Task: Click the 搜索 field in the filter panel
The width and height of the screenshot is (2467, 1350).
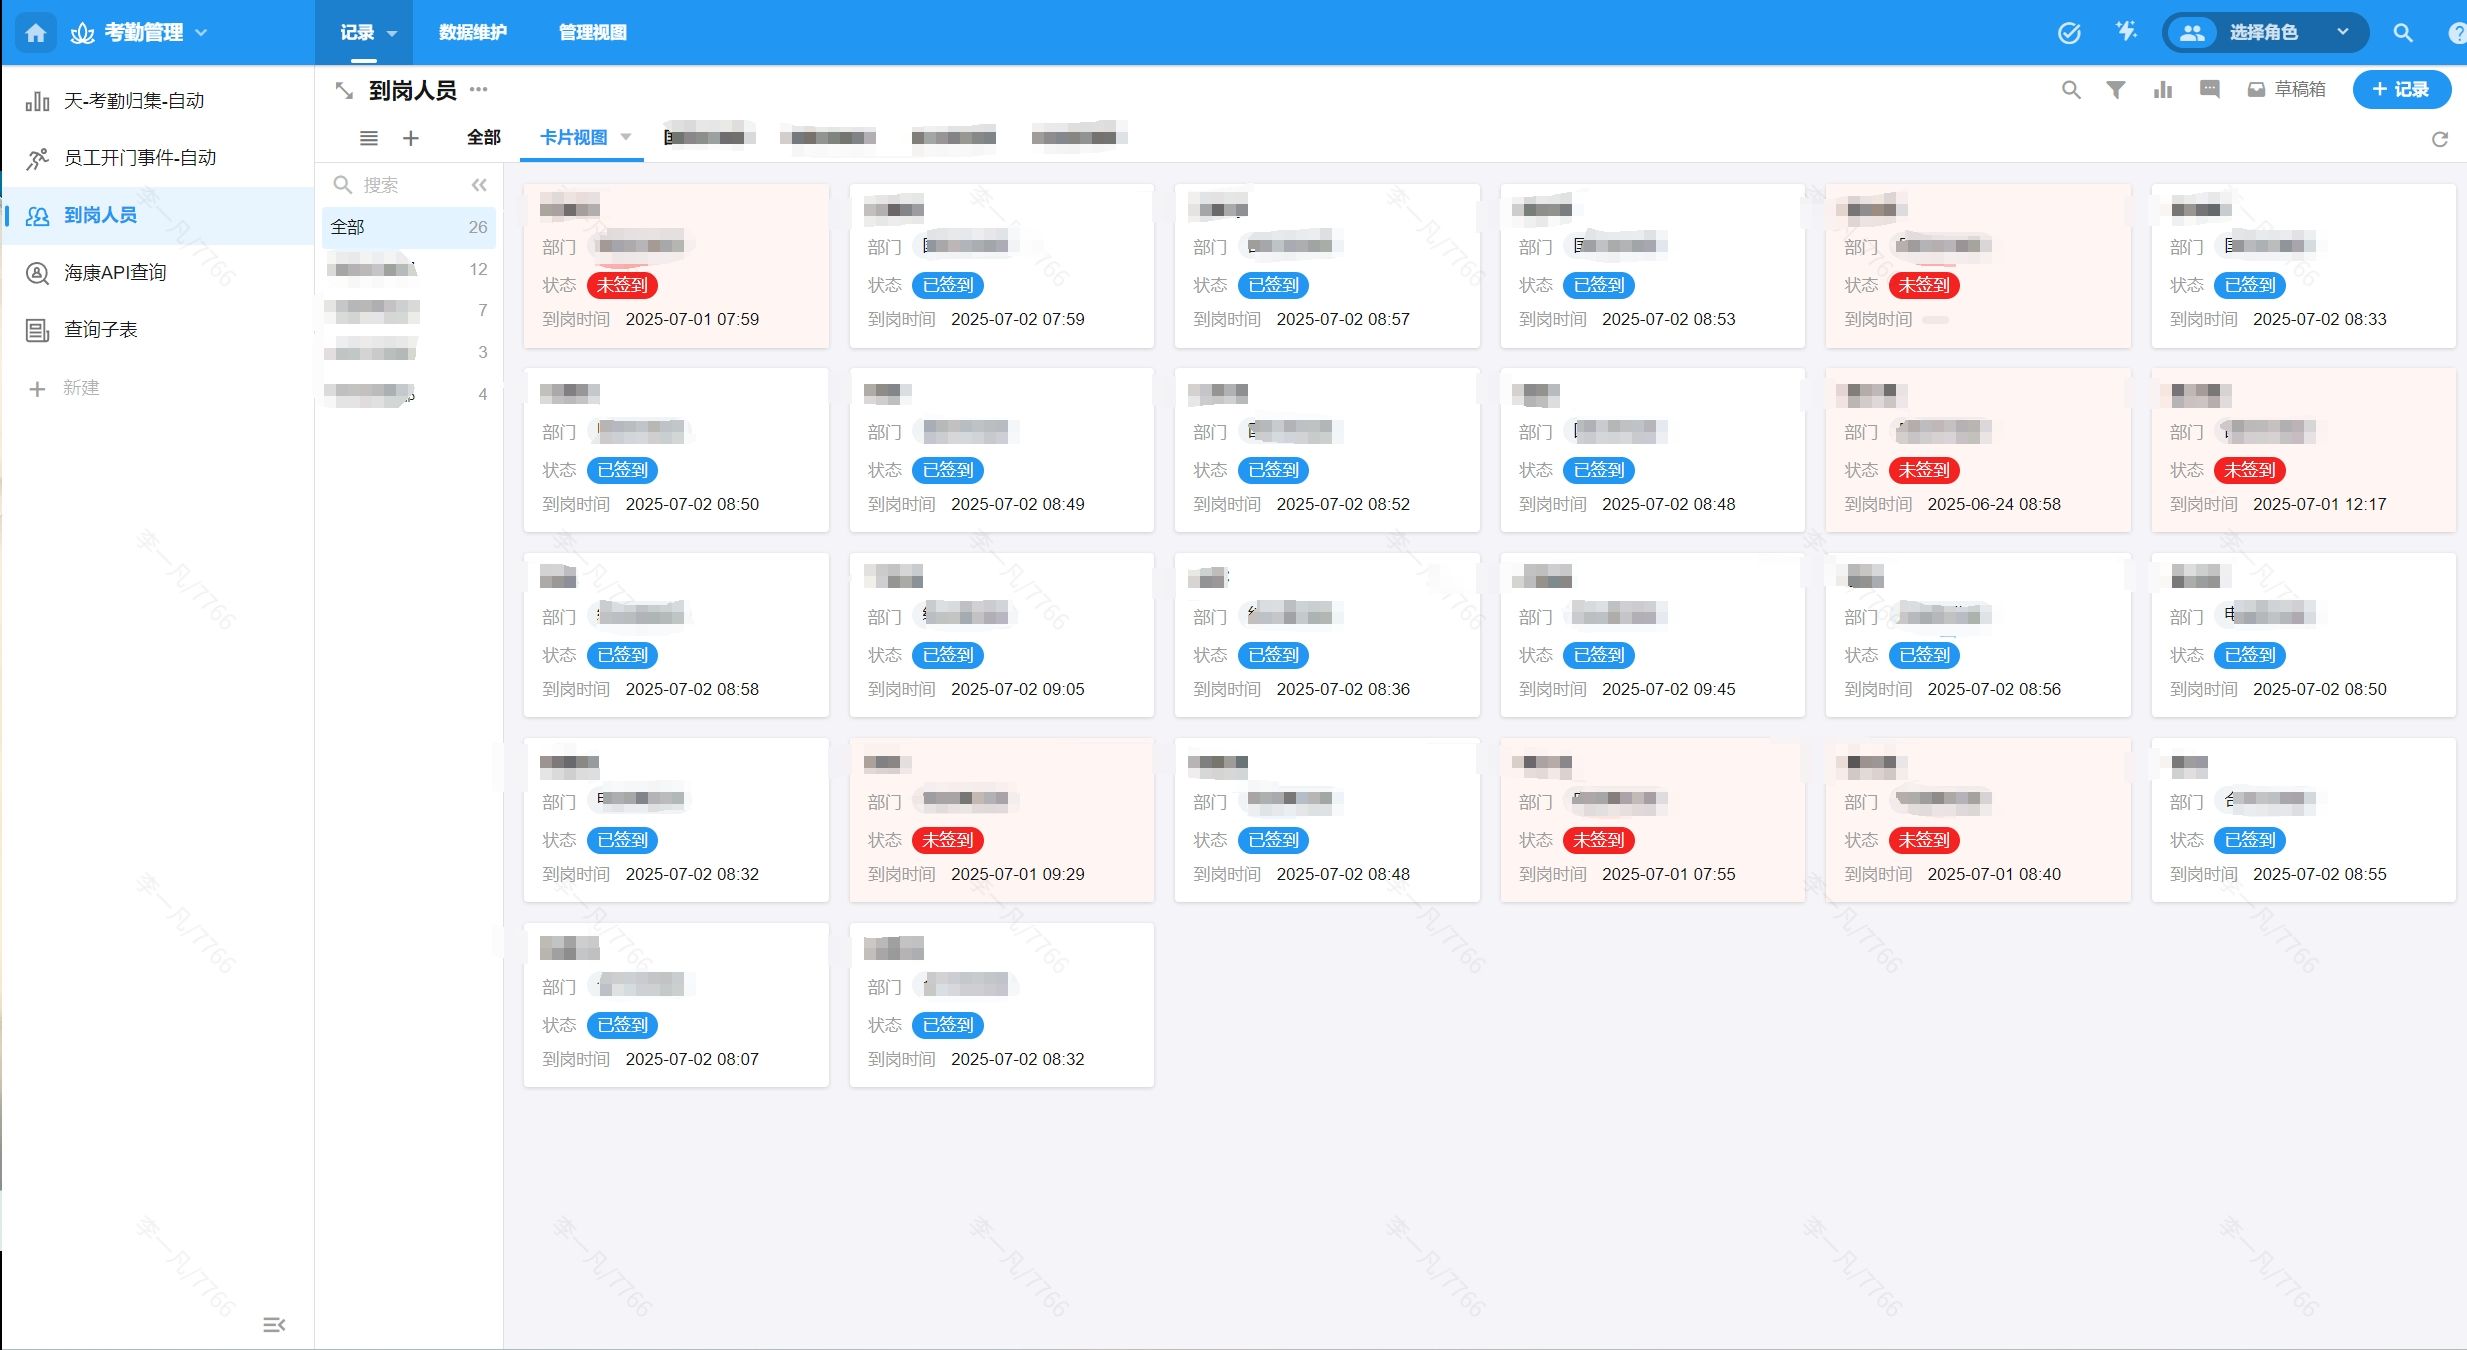Action: coord(400,185)
